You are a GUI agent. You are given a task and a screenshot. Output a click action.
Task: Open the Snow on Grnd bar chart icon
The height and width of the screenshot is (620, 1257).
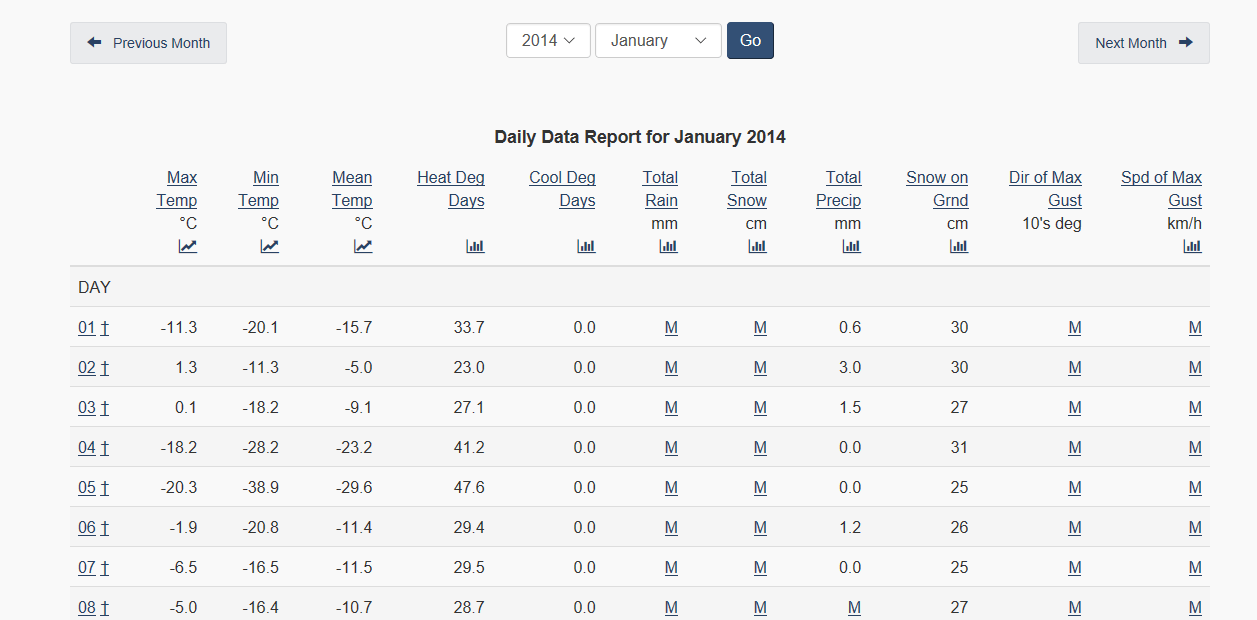pyautogui.click(x=959, y=246)
